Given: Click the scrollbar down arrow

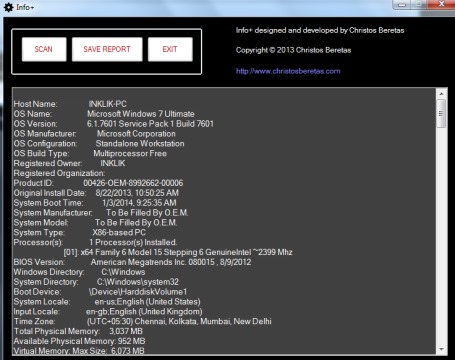Looking at the screenshot, I should coord(441,349).
